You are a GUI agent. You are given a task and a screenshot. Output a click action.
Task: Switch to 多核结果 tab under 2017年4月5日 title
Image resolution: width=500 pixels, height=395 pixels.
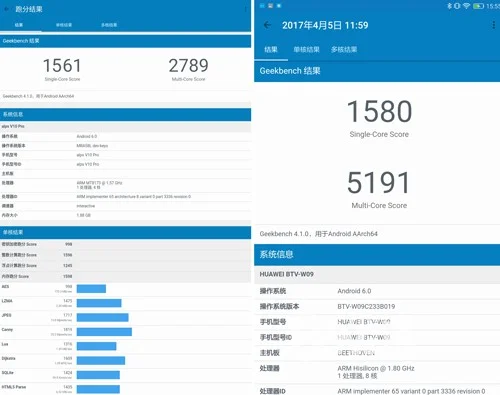(x=344, y=50)
